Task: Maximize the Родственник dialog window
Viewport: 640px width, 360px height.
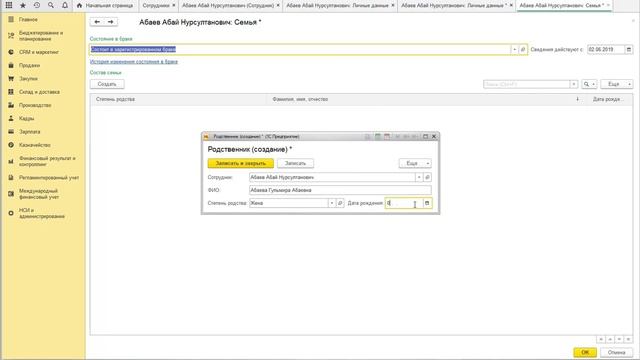Action: tap(425, 136)
